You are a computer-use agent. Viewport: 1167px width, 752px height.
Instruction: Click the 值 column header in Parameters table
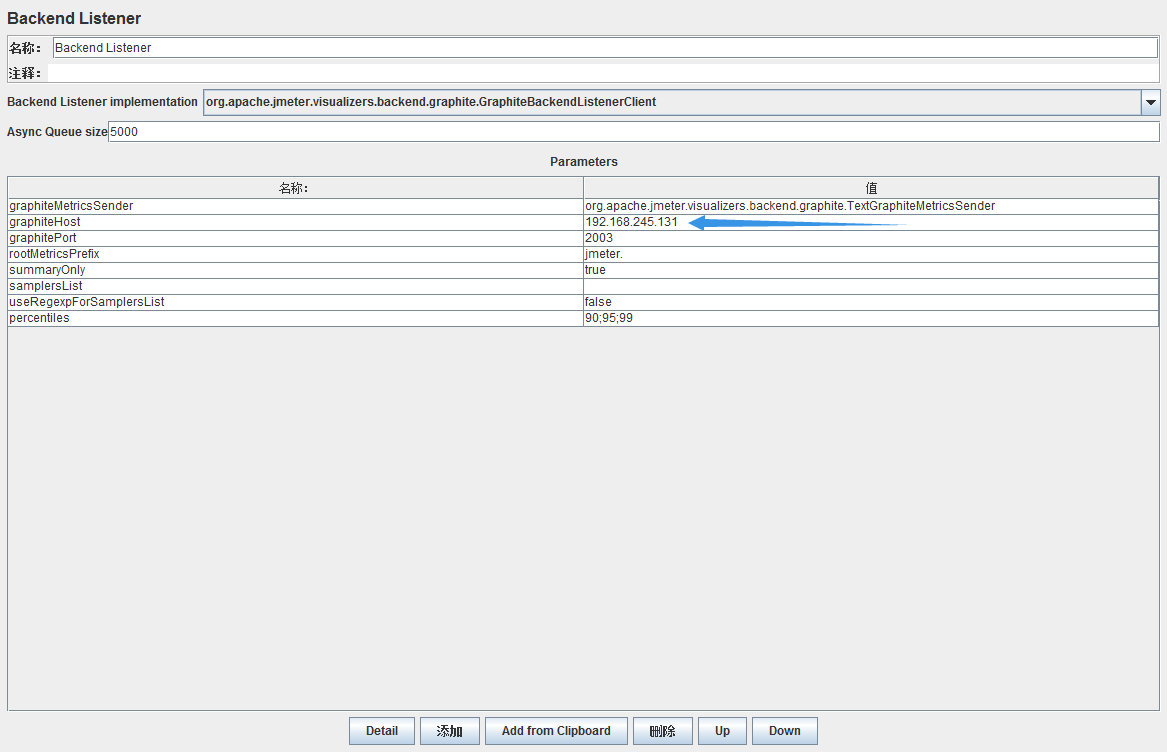(871, 188)
